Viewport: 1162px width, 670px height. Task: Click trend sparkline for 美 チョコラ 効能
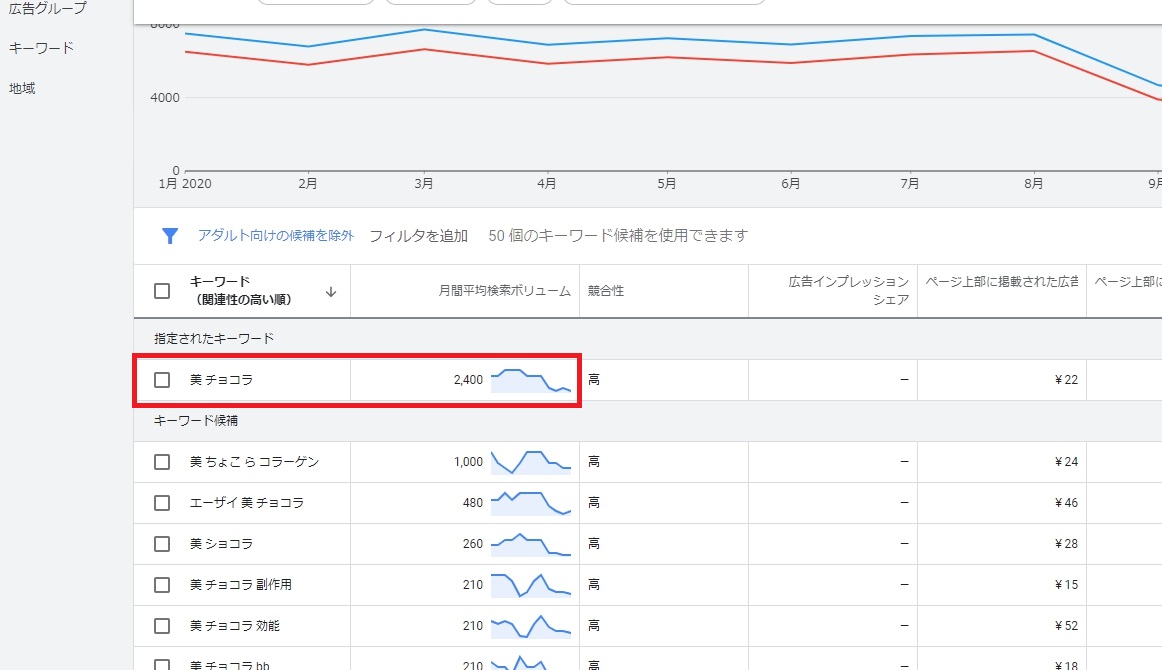pyautogui.click(x=530, y=626)
